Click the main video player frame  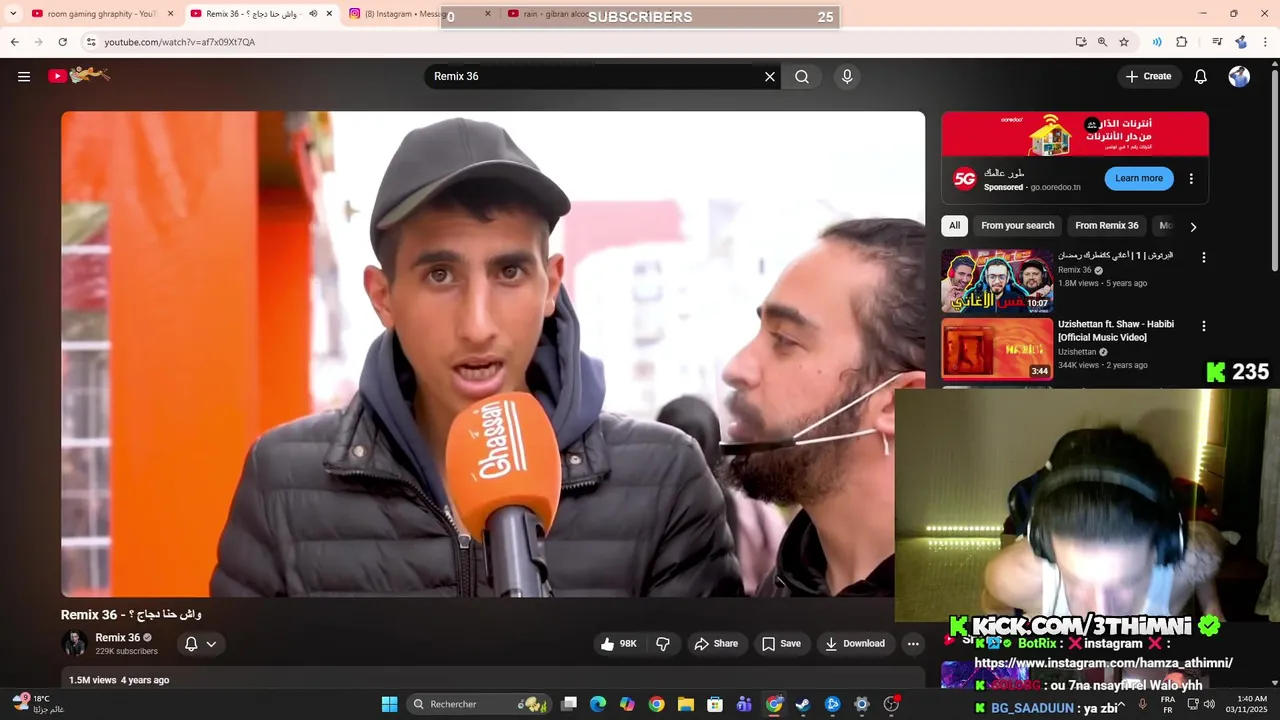[x=493, y=354]
